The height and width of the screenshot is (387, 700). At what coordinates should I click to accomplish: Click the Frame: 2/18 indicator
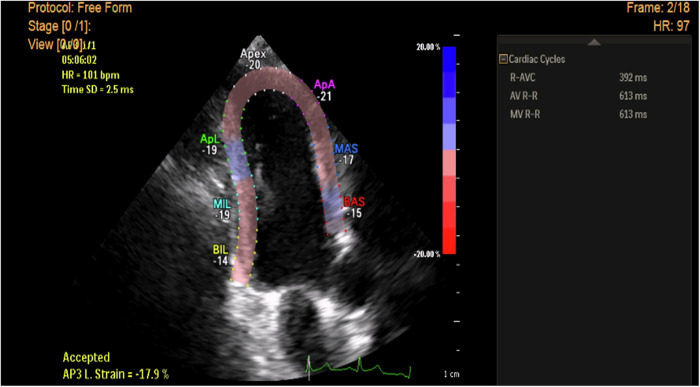(658, 8)
